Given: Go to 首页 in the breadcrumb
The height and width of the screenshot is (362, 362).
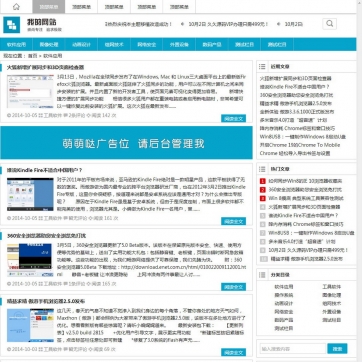Looking at the screenshot, I should point(32,56).
